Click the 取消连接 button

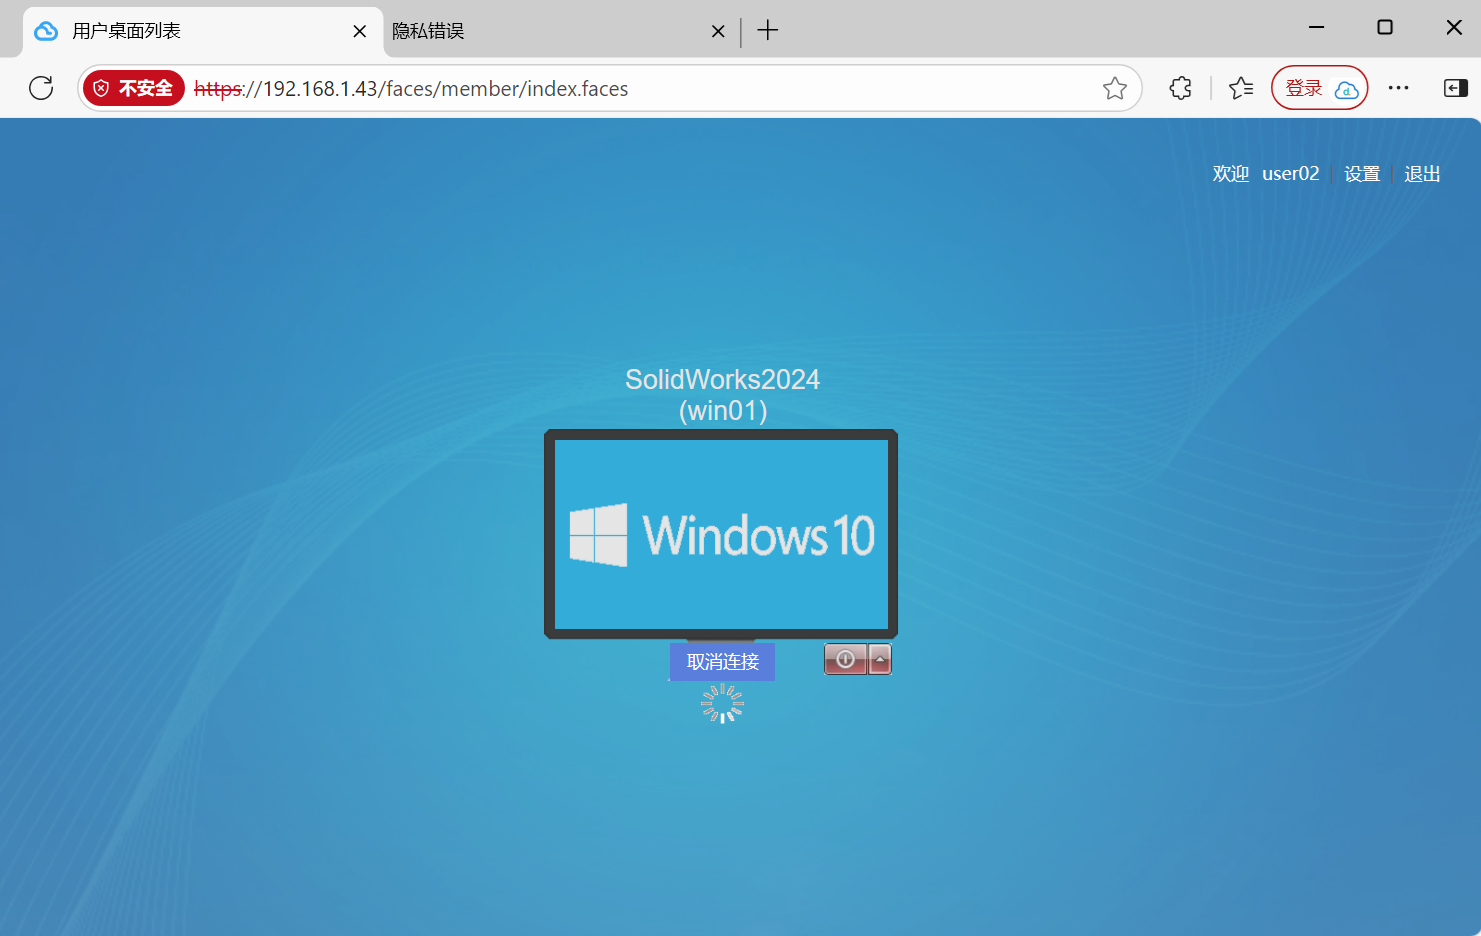click(x=722, y=662)
